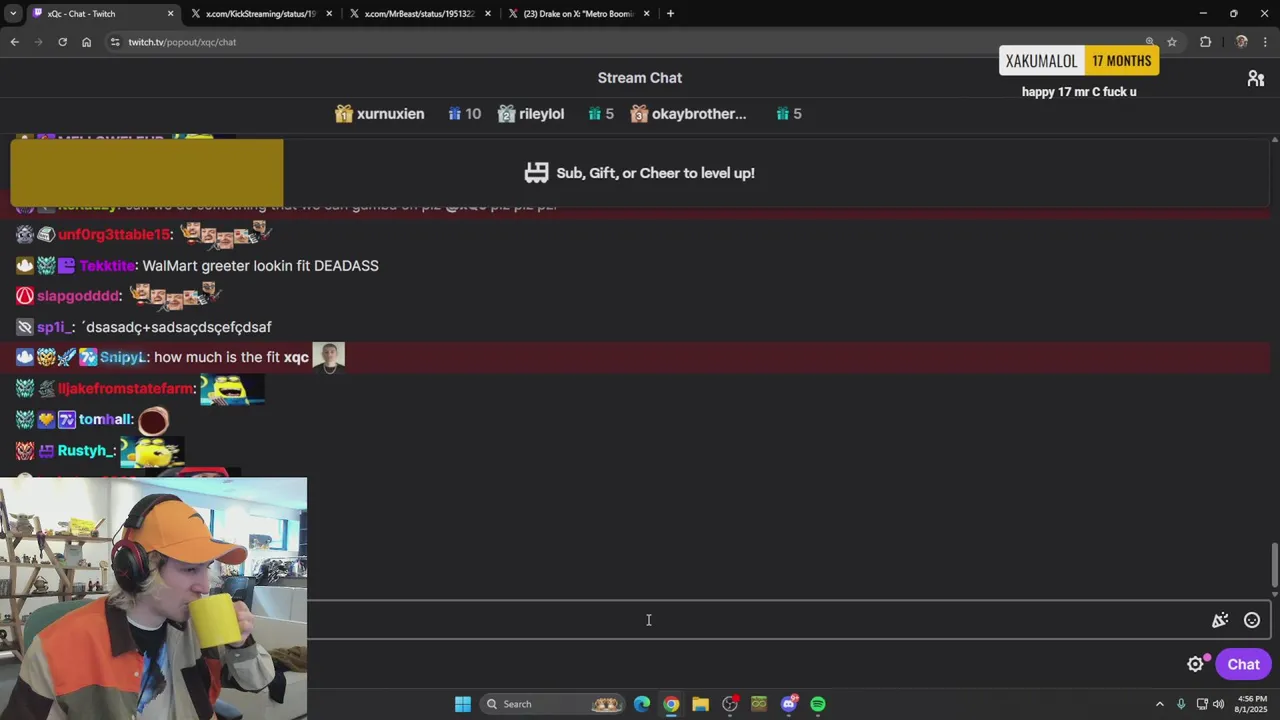The image size is (1280, 720).
Task: Click tomhall's round emote
Action: point(153,420)
